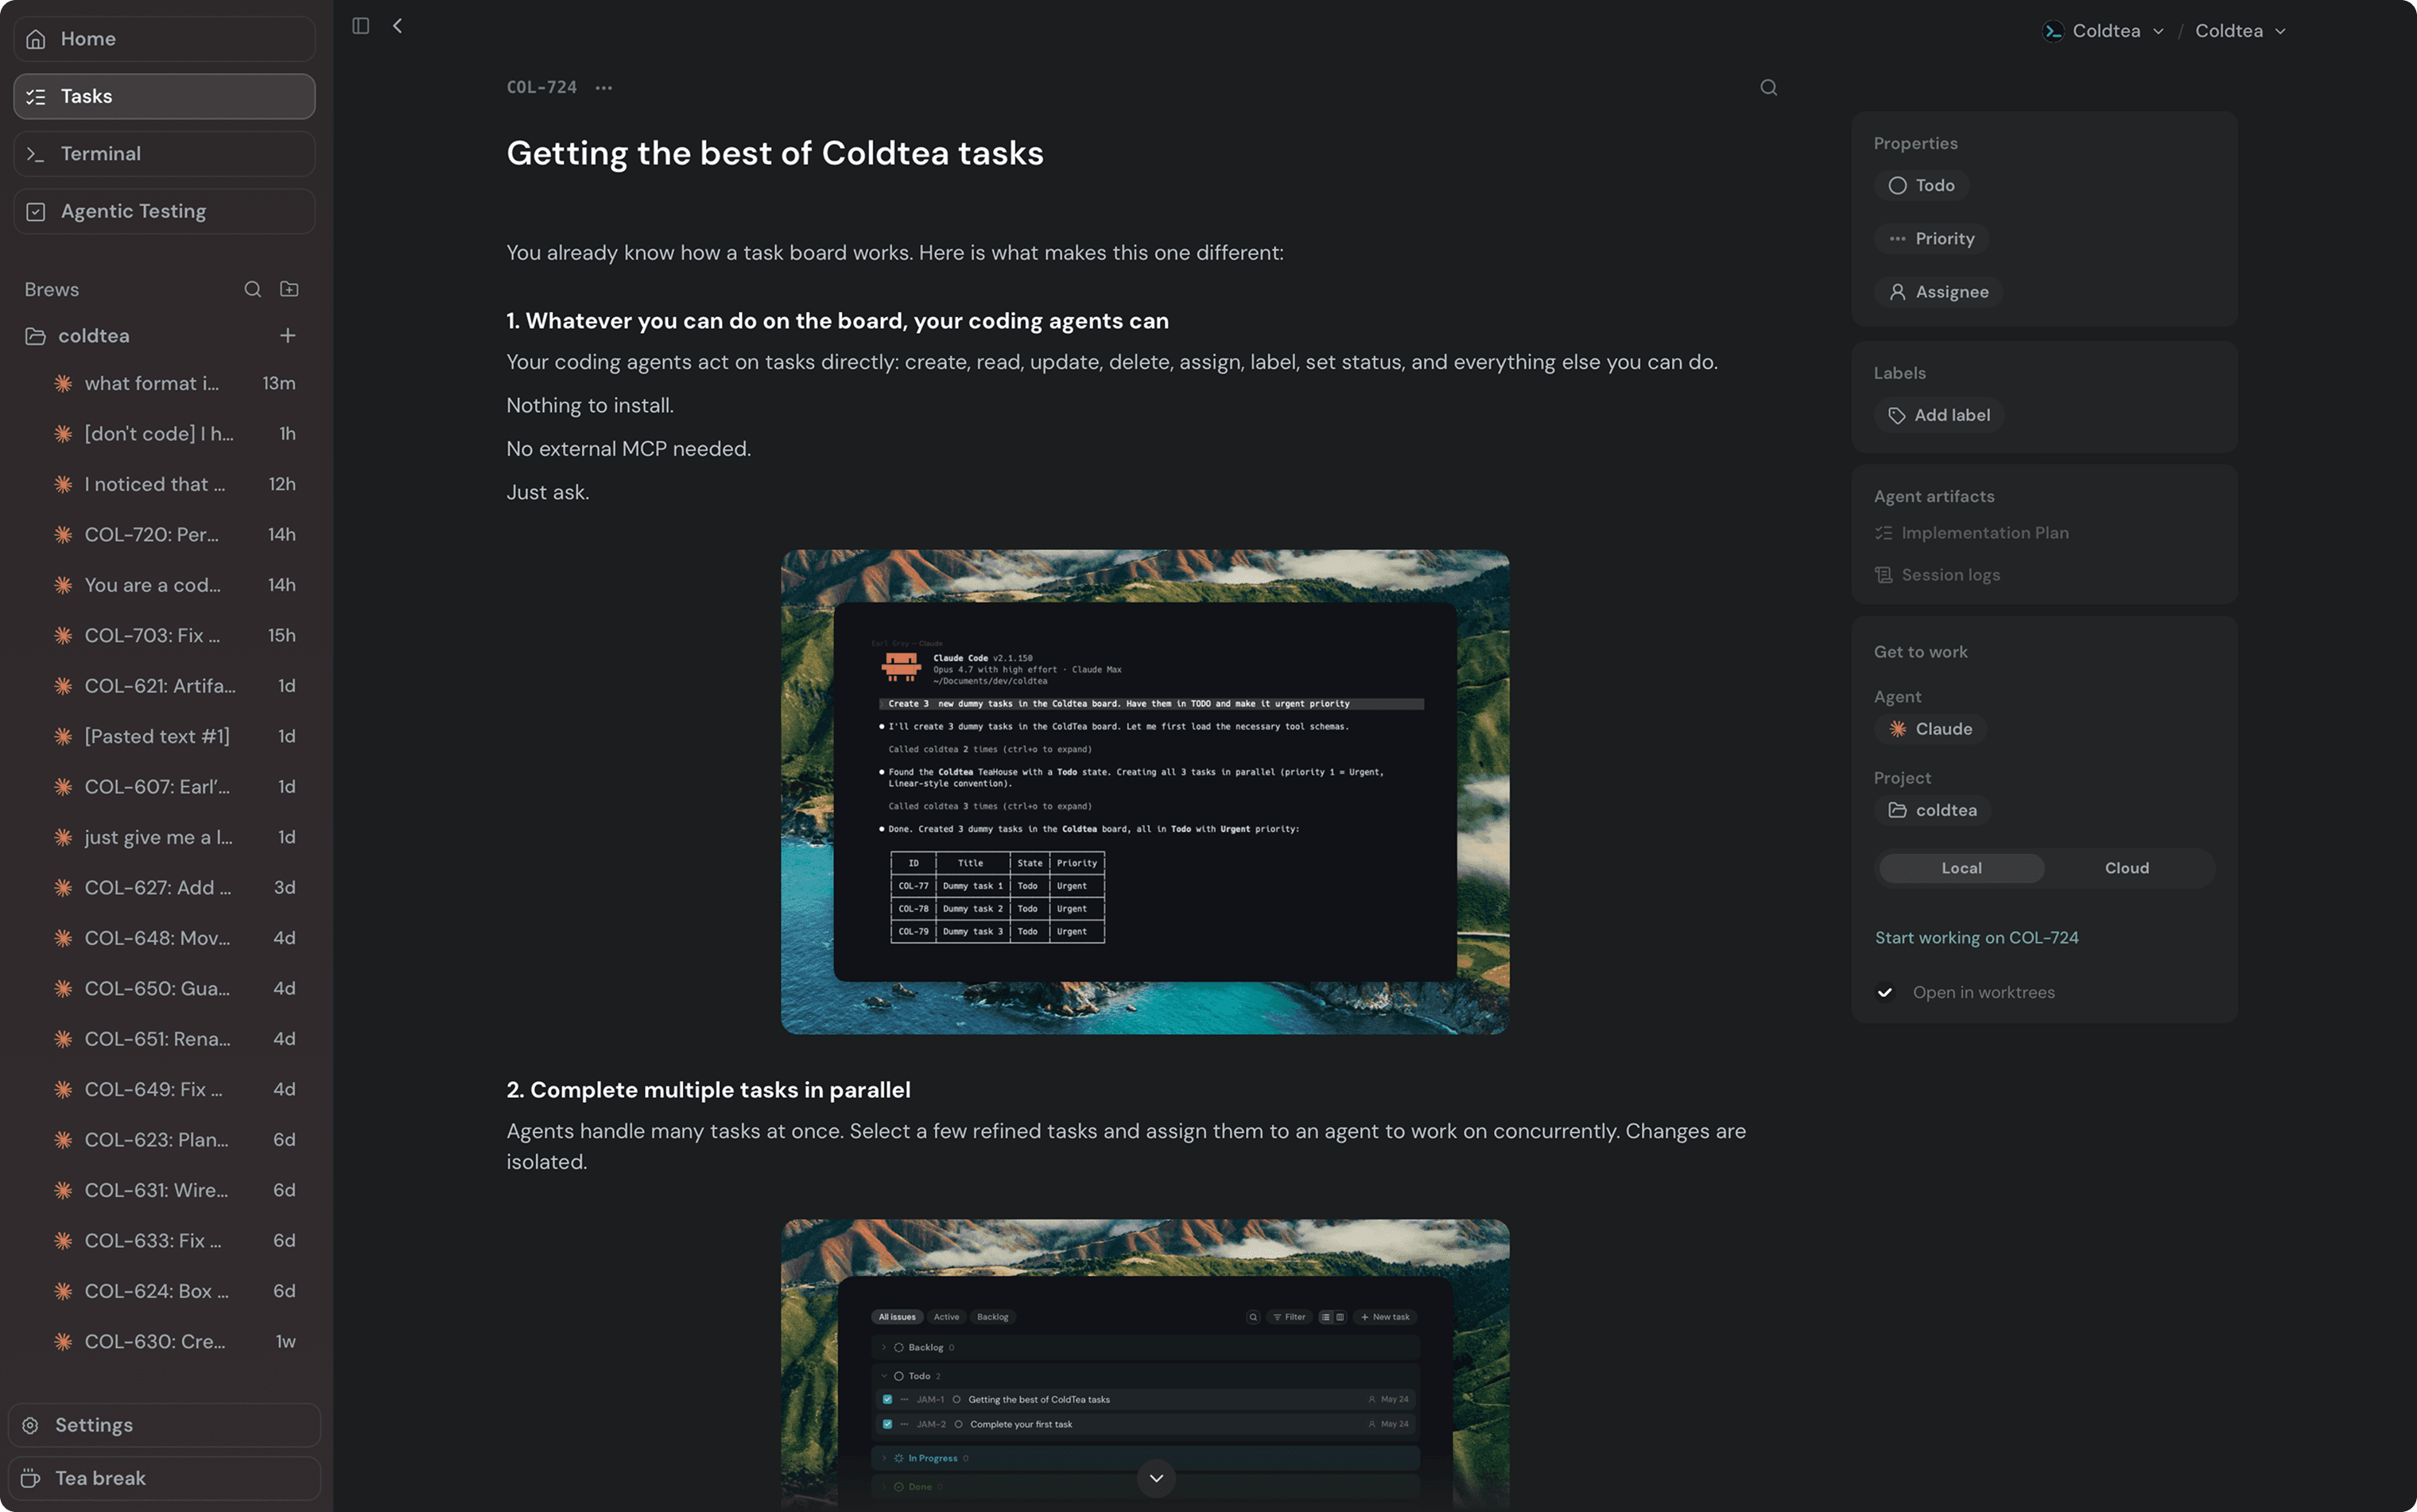
Task: Open session 'COL-621: Artifa...'
Action: [175, 686]
